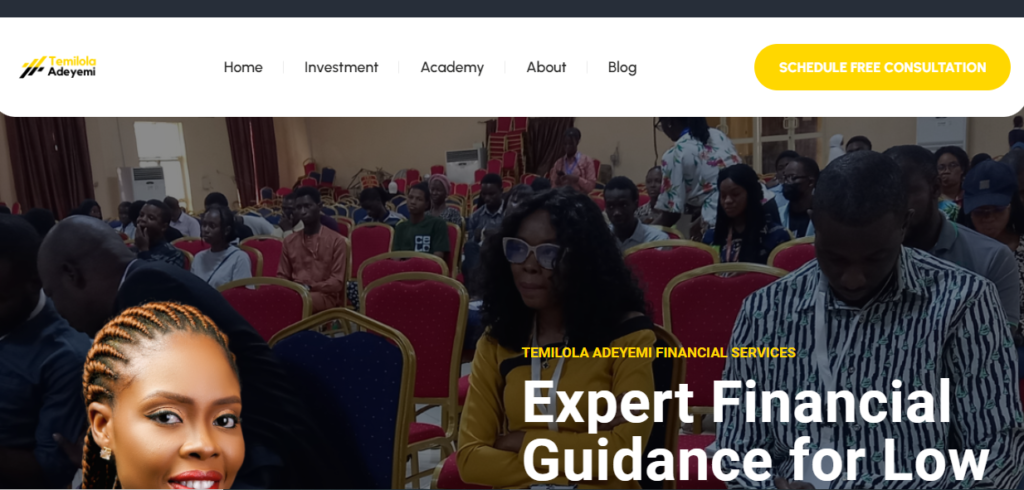Visit the Blog page from navigation
The image size is (1024, 490).
point(622,67)
